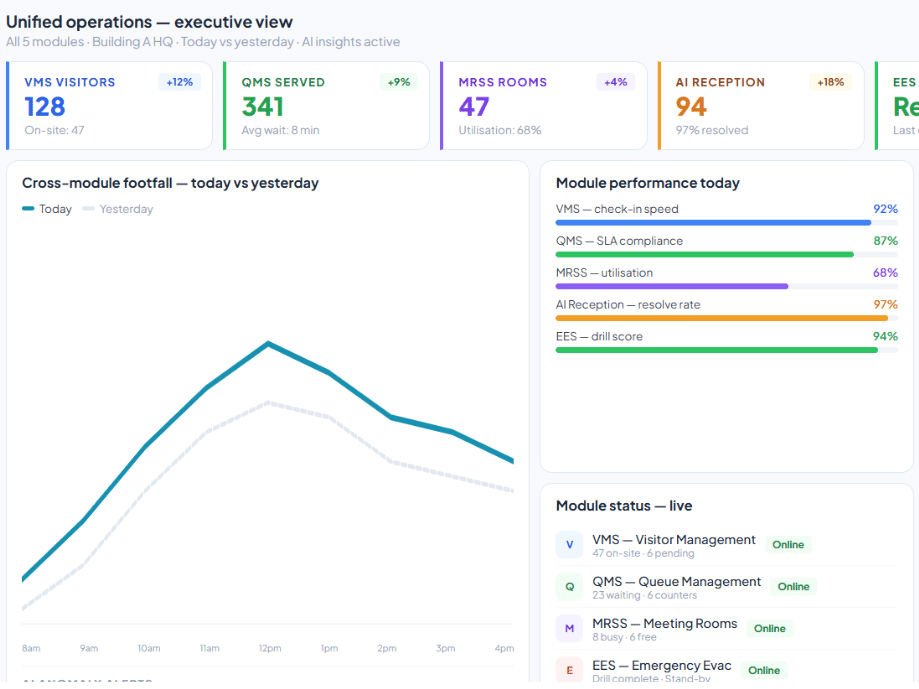Click the '12pm' label on chart axis
The image size is (919, 689).
pos(270,648)
